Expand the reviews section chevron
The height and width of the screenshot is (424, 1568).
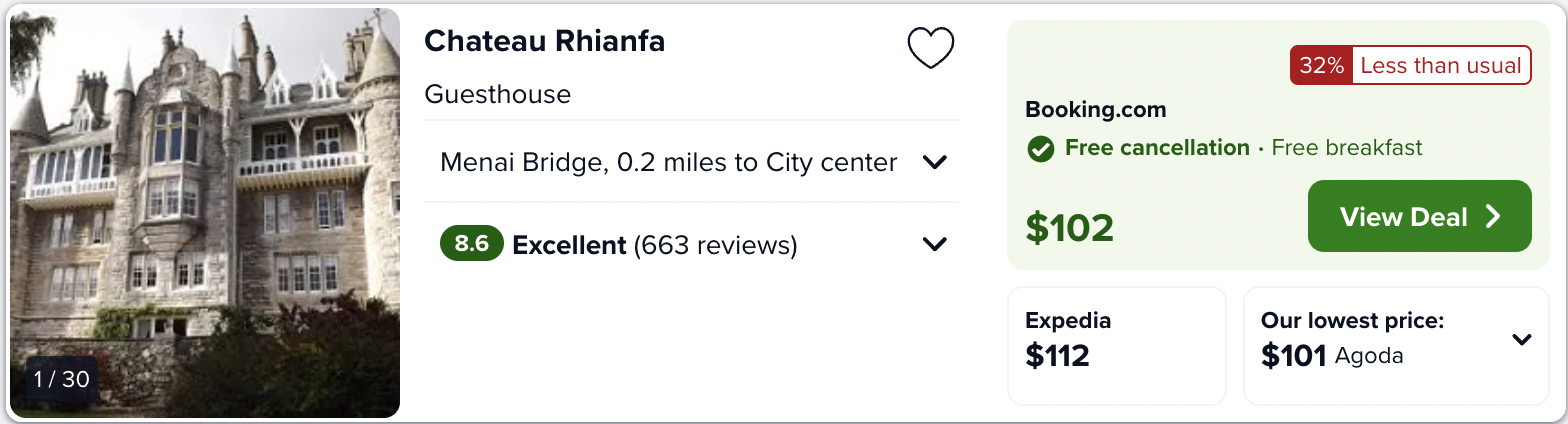point(935,244)
